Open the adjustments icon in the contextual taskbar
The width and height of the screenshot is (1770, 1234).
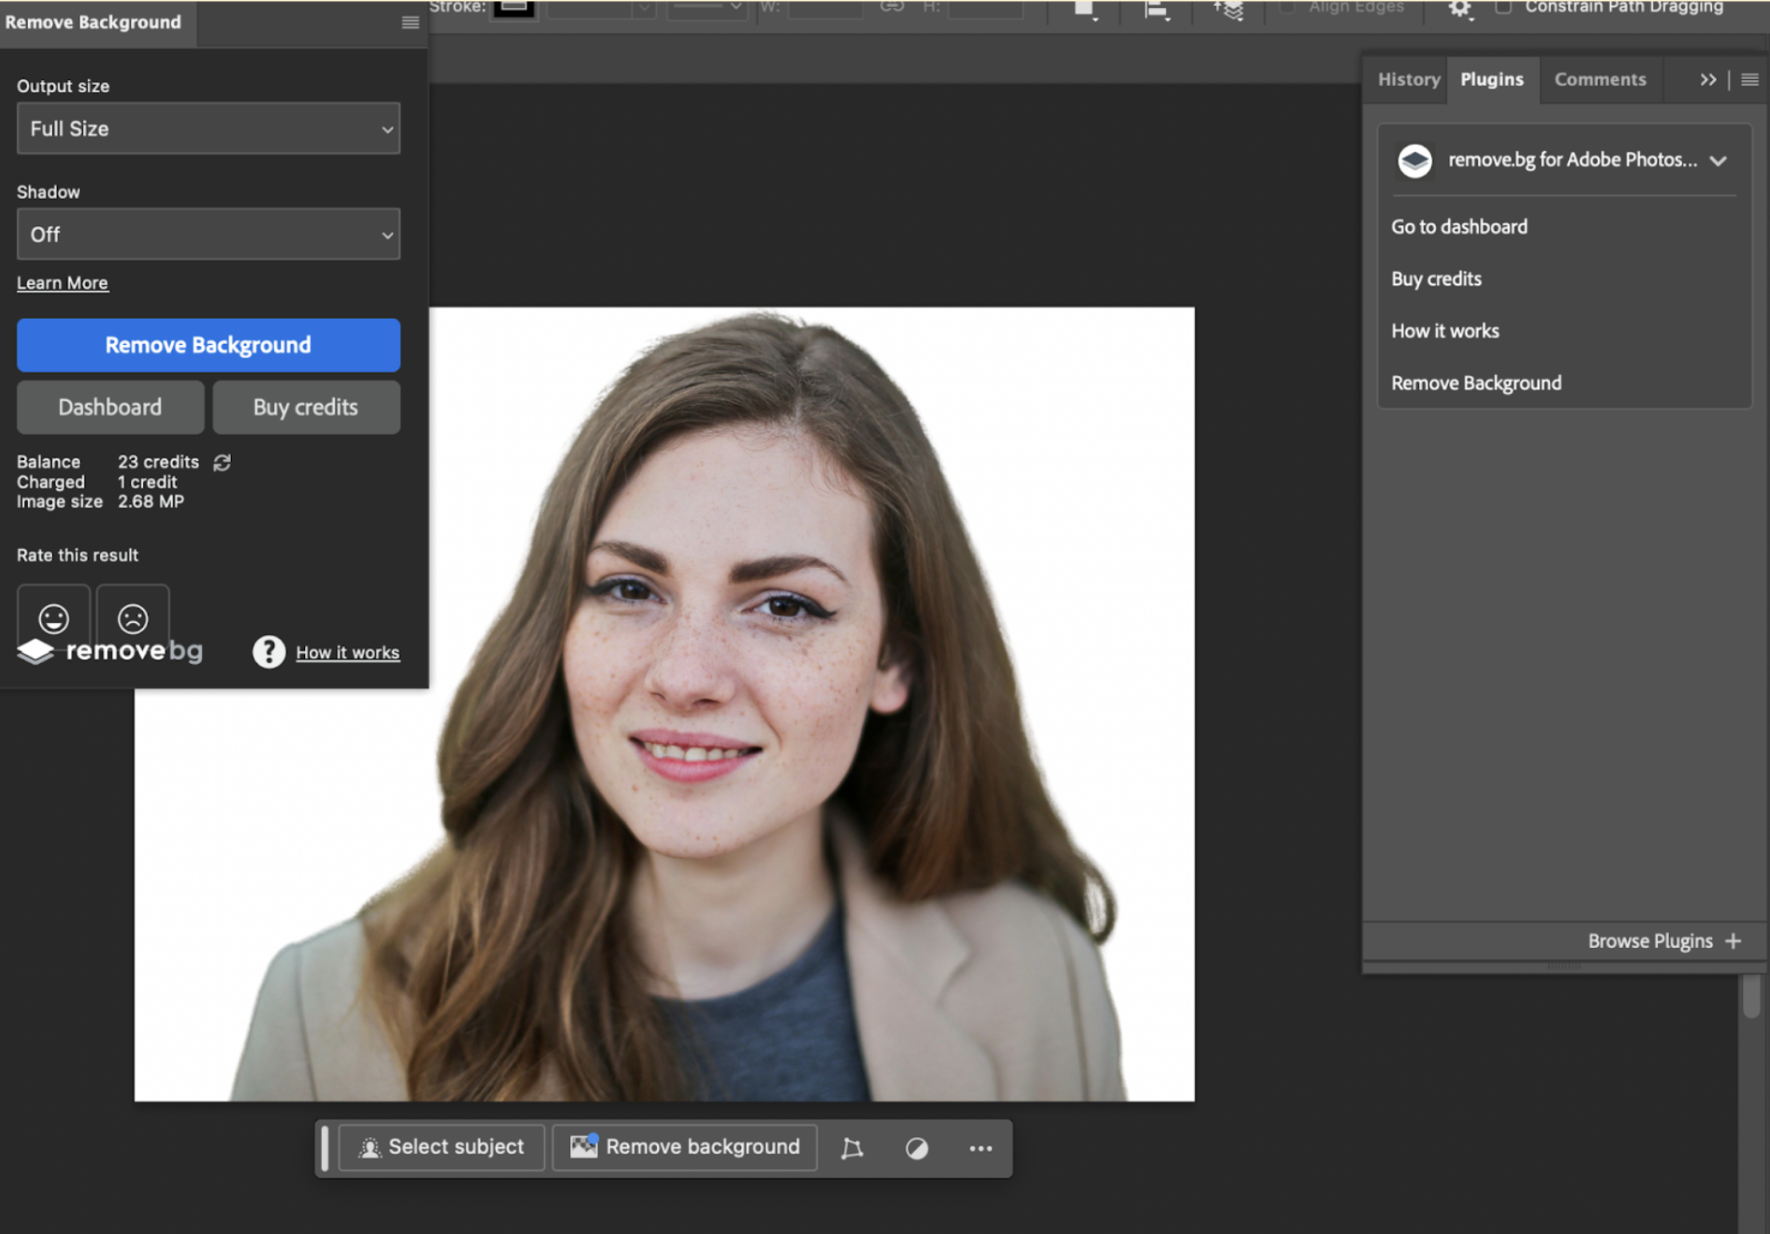tap(917, 1148)
